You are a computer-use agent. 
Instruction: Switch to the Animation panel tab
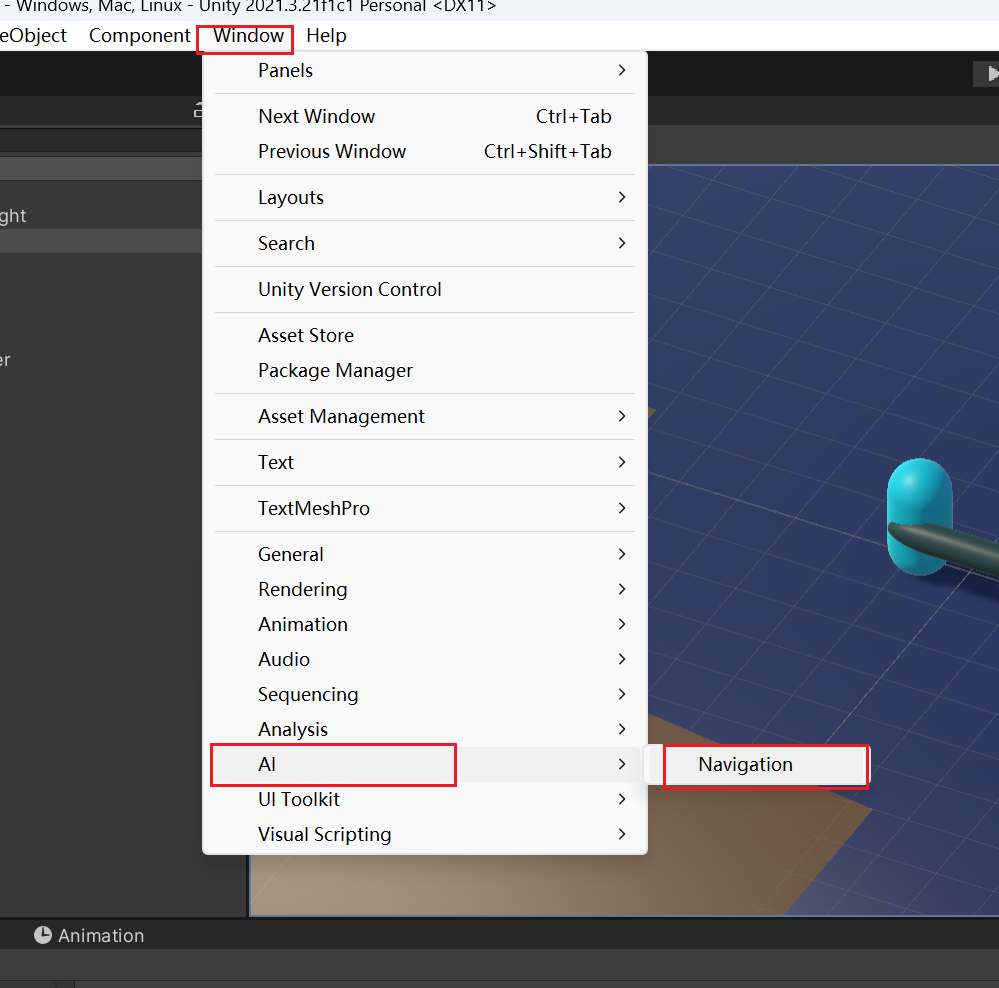point(89,935)
